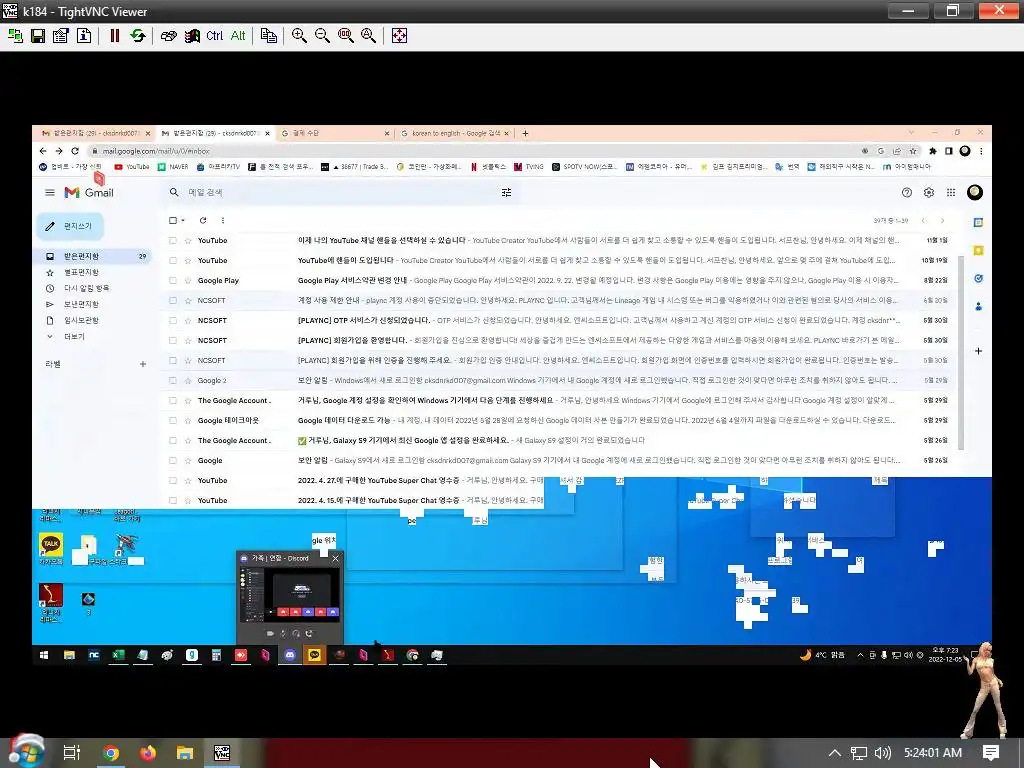Set zoom to 100% magnifier icon
This screenshot has width=1024, height=768.
pyautogui.click(x=345, y=35)
